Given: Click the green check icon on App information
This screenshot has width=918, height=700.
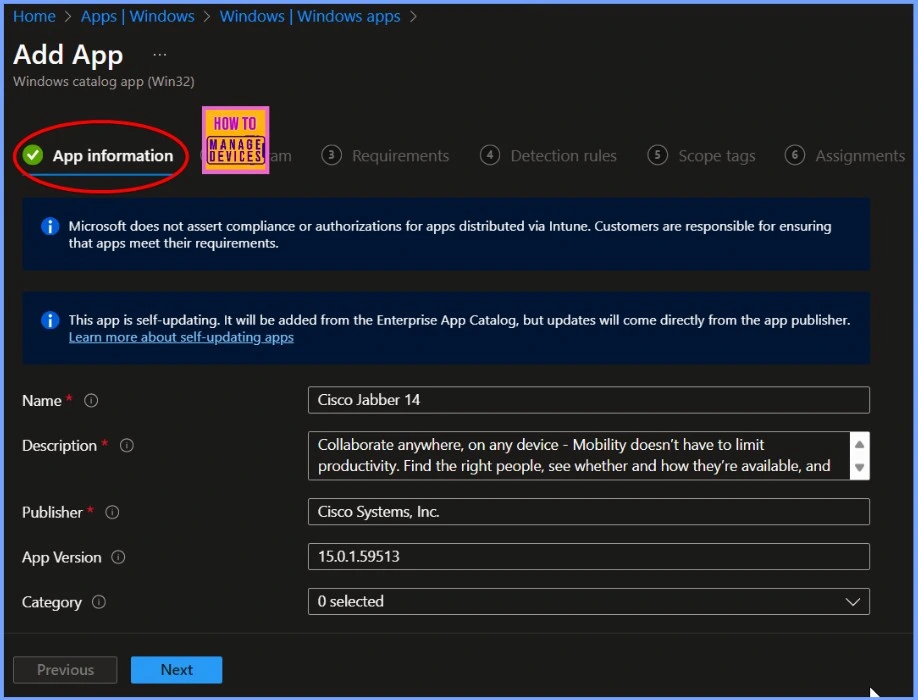Looking at the screenshot, I should click(x=33, y=156).
